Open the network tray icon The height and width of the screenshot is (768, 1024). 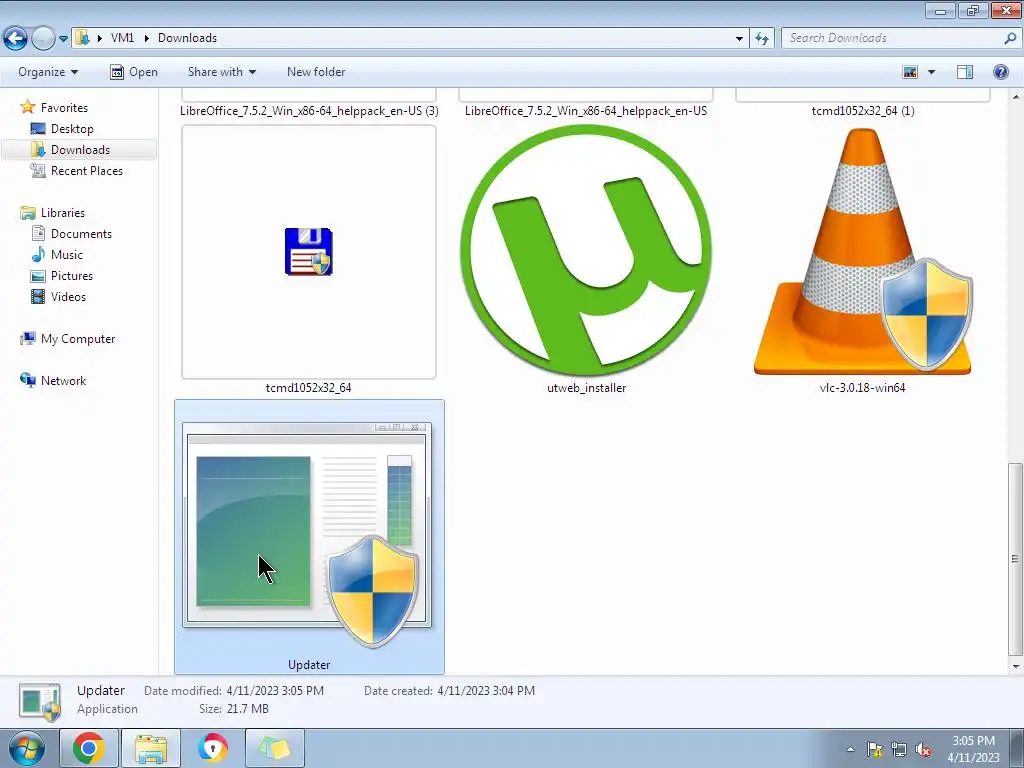(899, 750)
